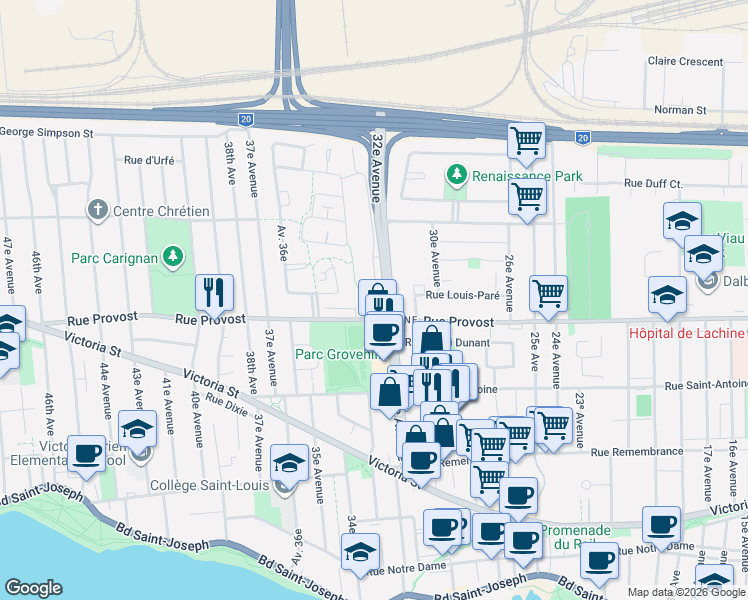Click the Collège Saint-Louis place label

pos(209,485)
